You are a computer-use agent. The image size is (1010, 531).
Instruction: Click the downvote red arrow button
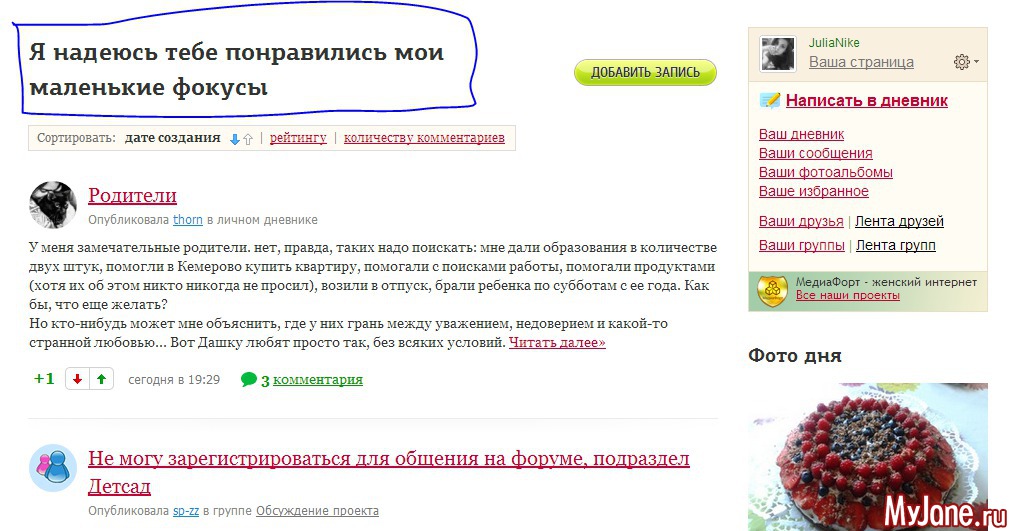coord(77,379)
